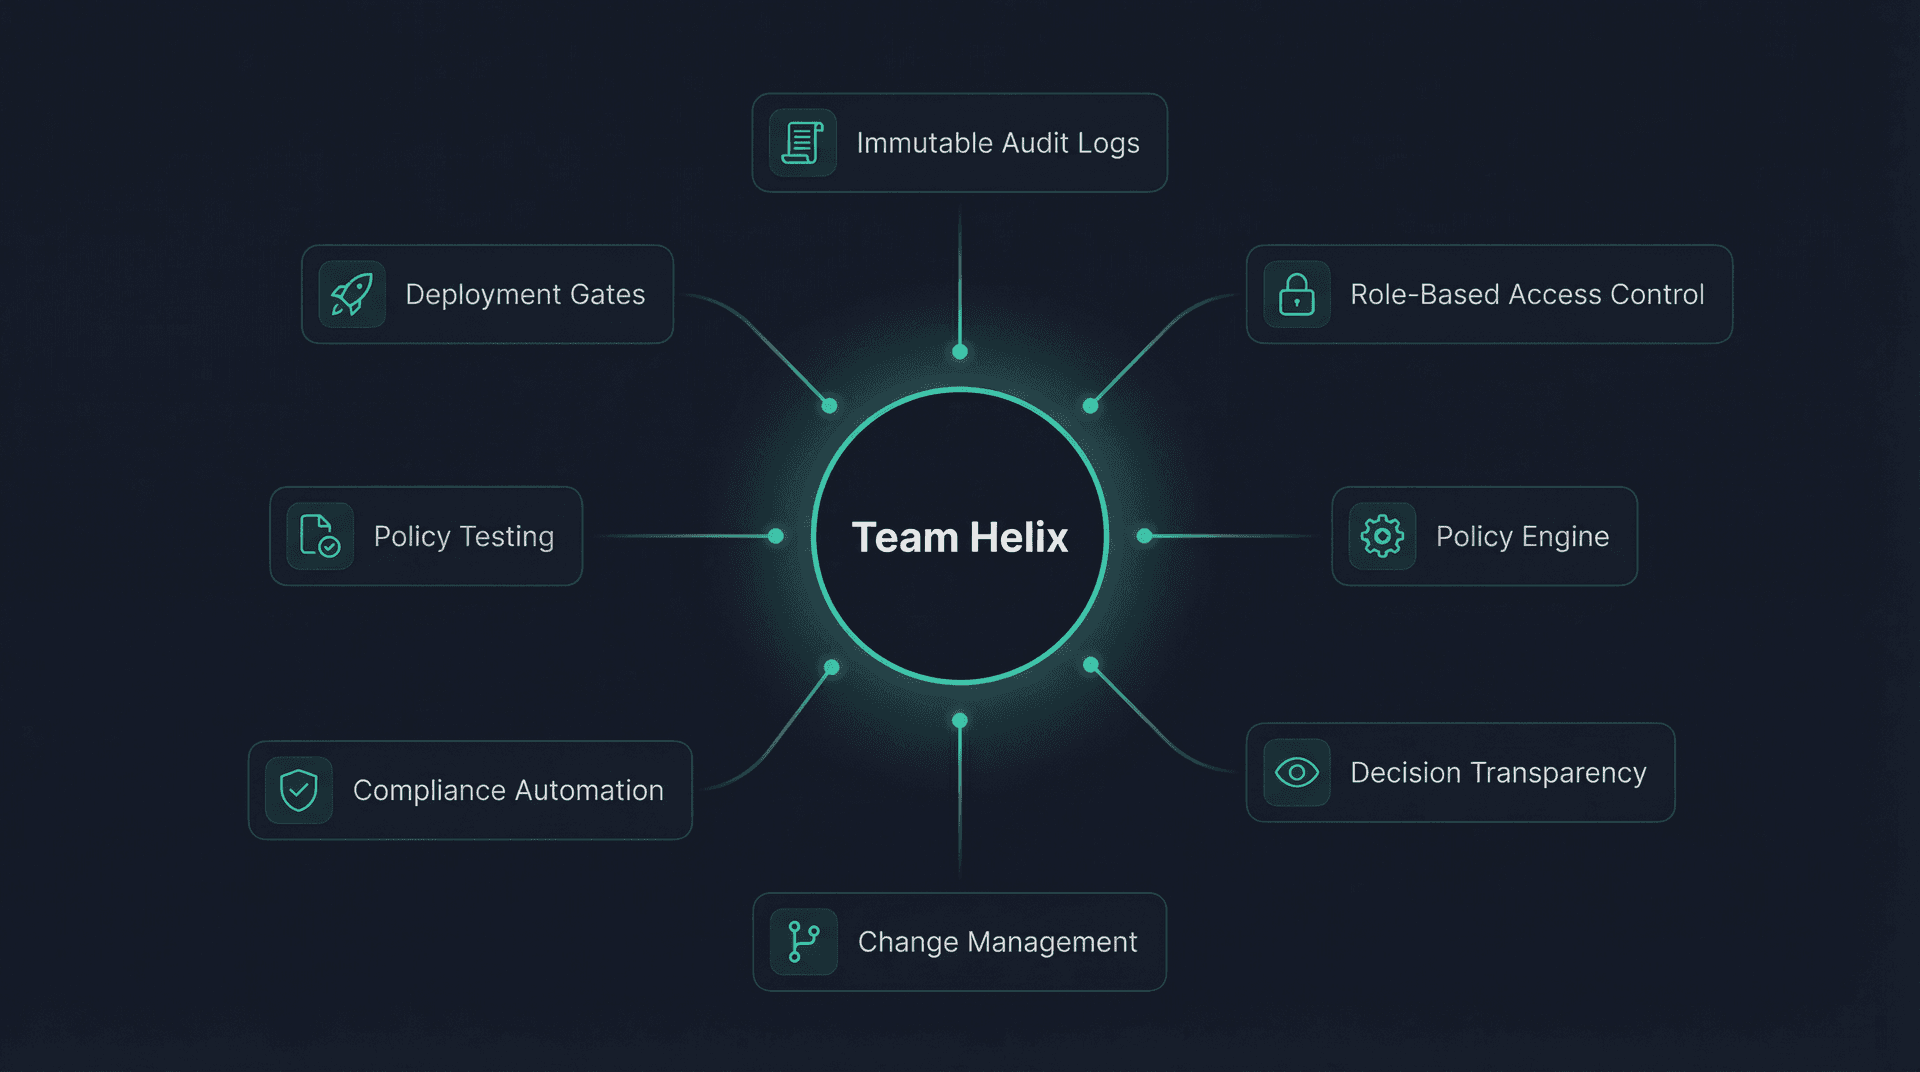Select the Policy Testing card
The height and width of the screenshot is (1072, 1920).
425,536
